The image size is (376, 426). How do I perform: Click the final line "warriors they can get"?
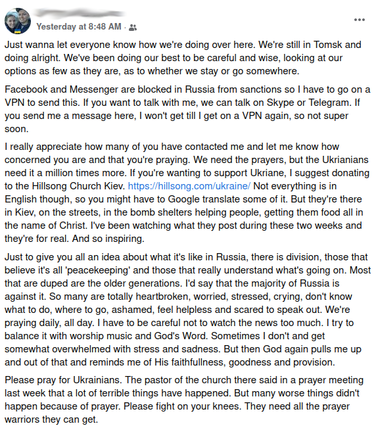pos(51,419)
